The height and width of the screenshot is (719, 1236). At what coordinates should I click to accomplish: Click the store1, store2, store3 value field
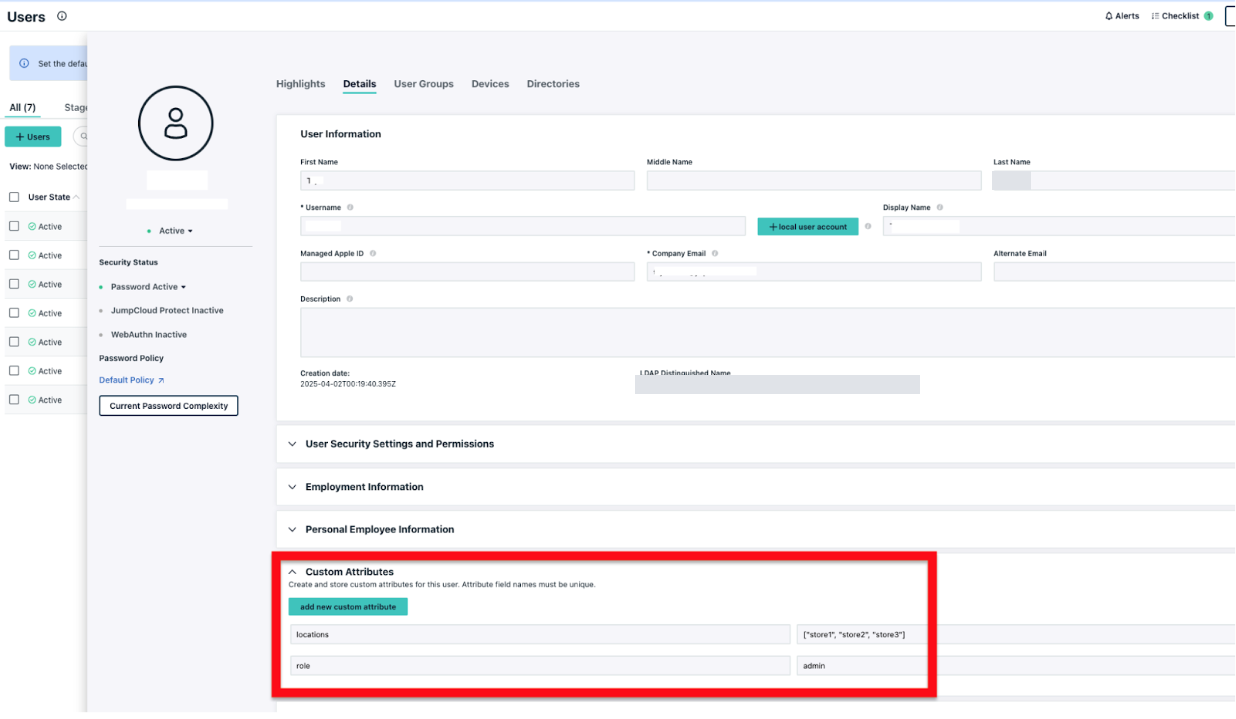coord(1016,634)
